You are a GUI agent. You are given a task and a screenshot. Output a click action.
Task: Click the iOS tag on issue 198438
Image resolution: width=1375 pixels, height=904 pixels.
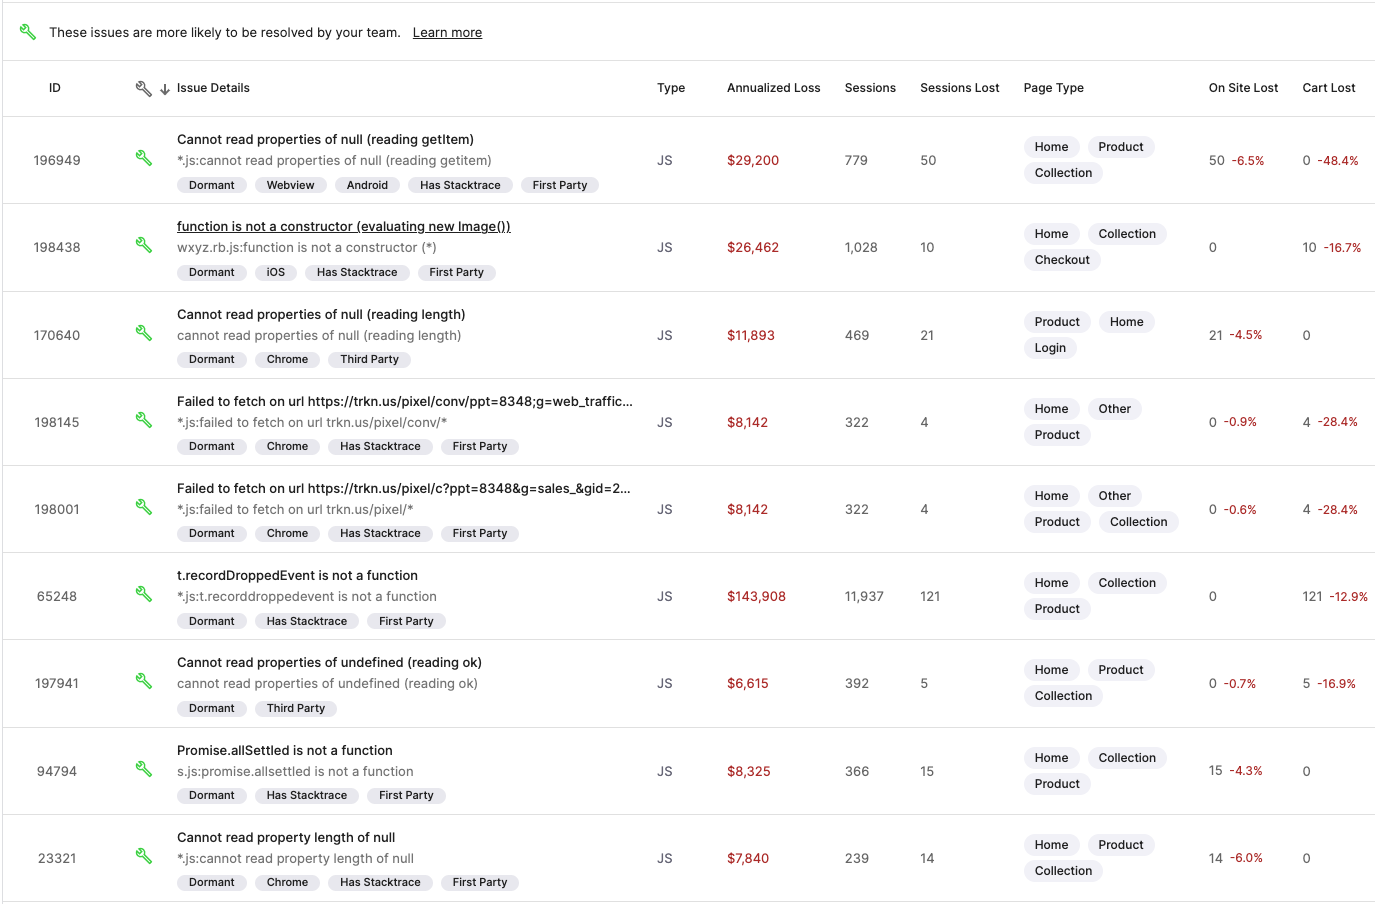tap(275, 272)
